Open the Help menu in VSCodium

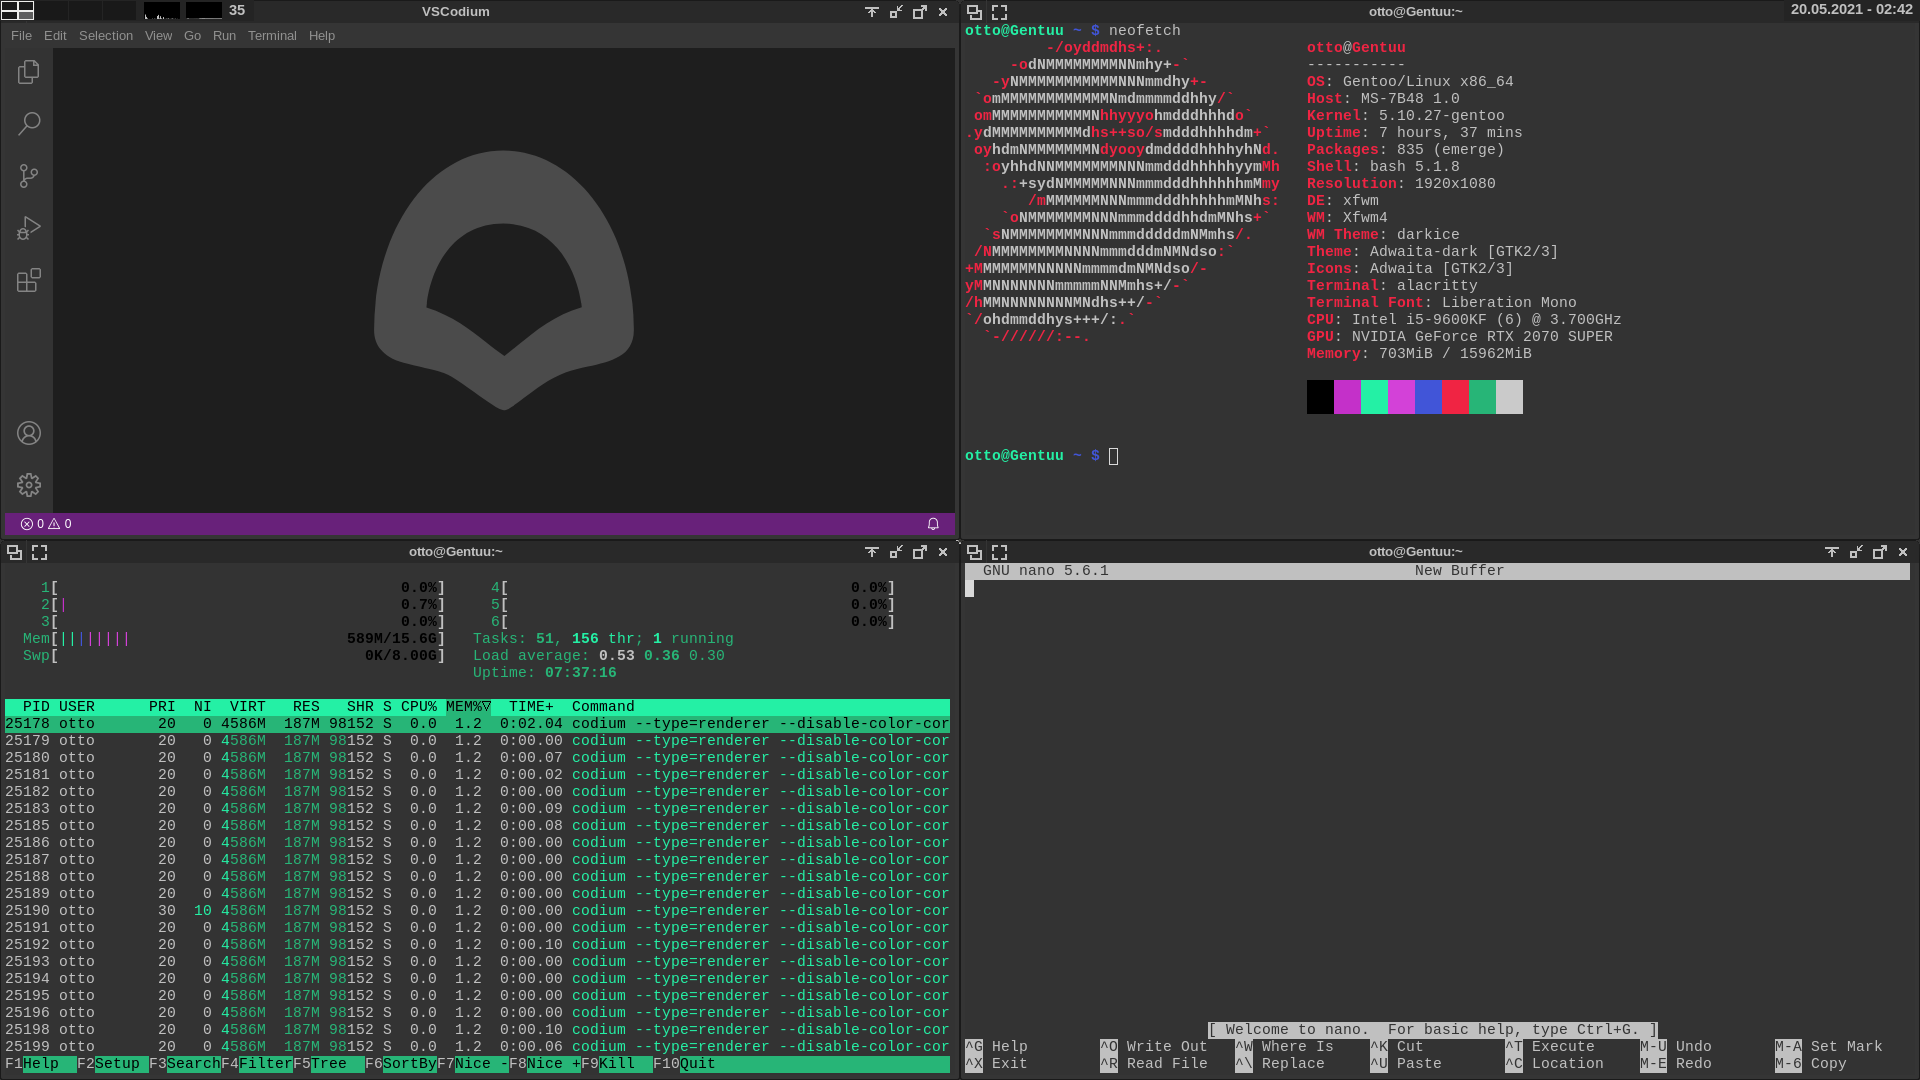pyautogui.click(x=322, y=36)
